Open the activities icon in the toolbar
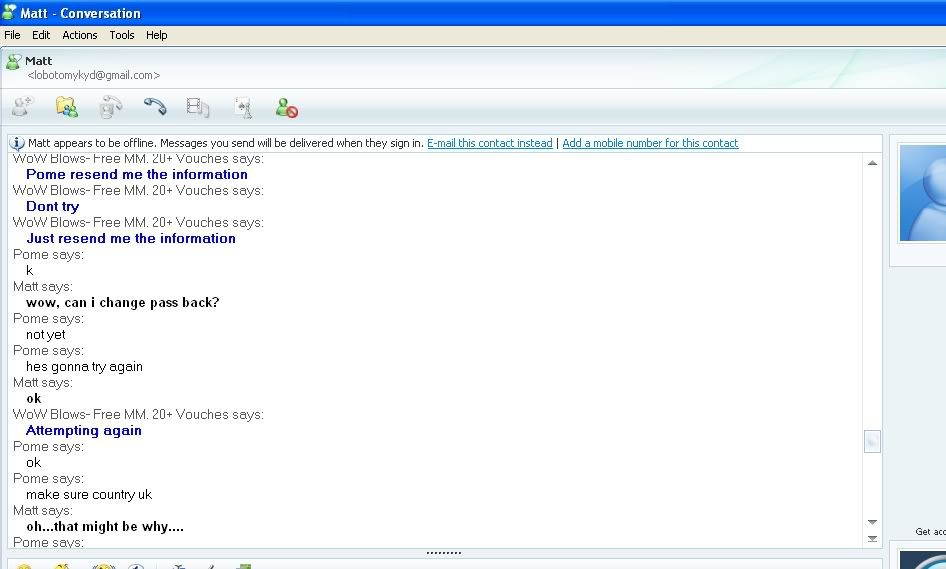 (198, 107)
